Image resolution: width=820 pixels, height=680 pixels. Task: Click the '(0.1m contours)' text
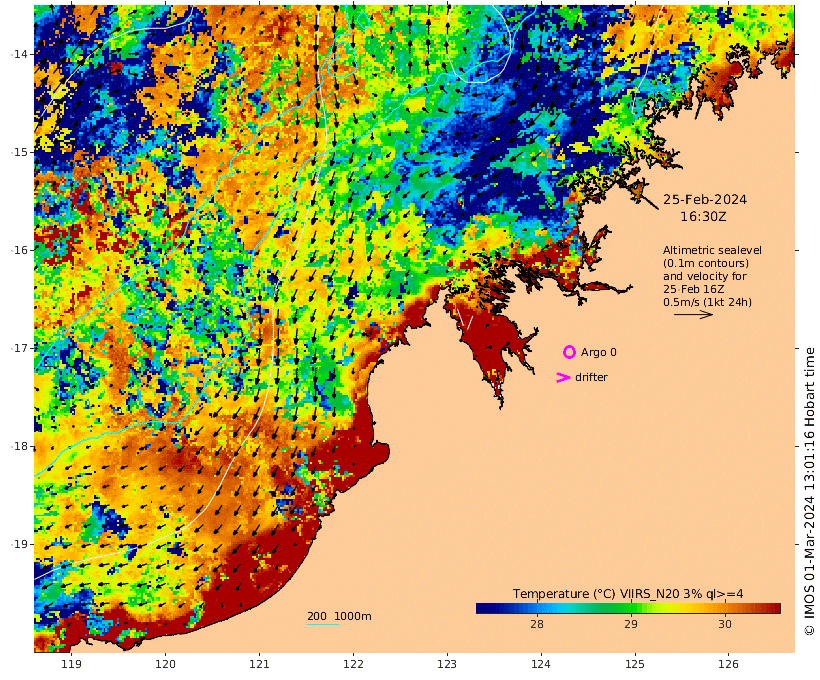[706, 263]
